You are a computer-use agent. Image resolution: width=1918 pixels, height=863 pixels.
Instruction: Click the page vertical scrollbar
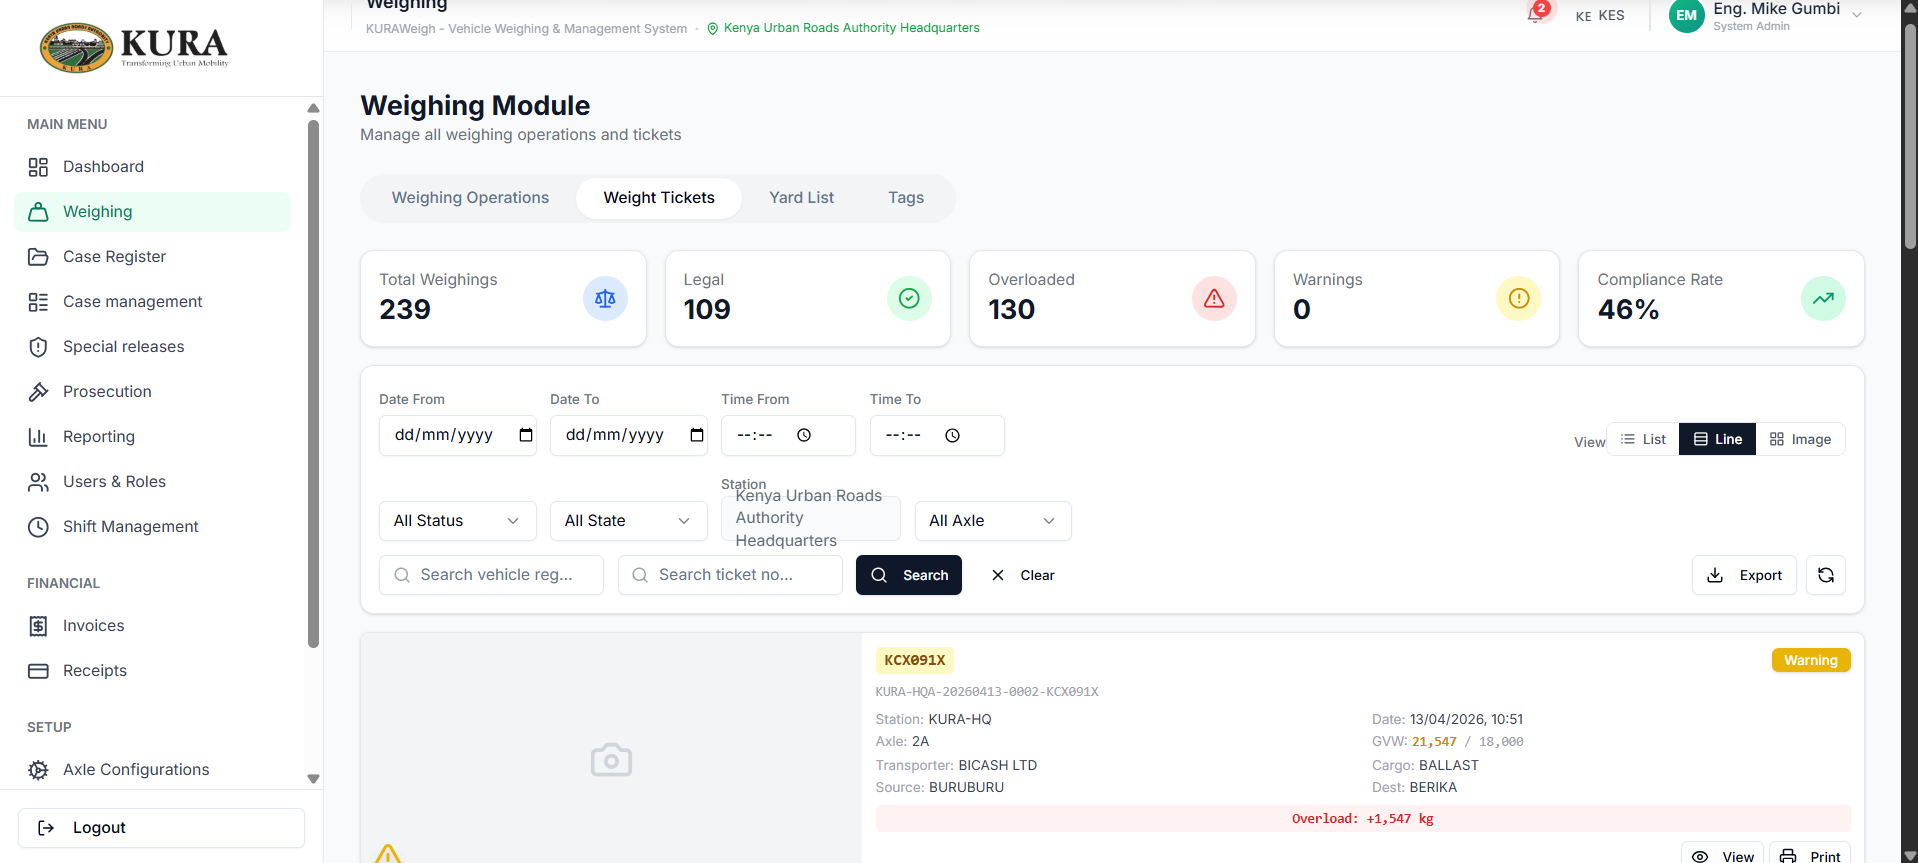click(x=1910, y=135)
